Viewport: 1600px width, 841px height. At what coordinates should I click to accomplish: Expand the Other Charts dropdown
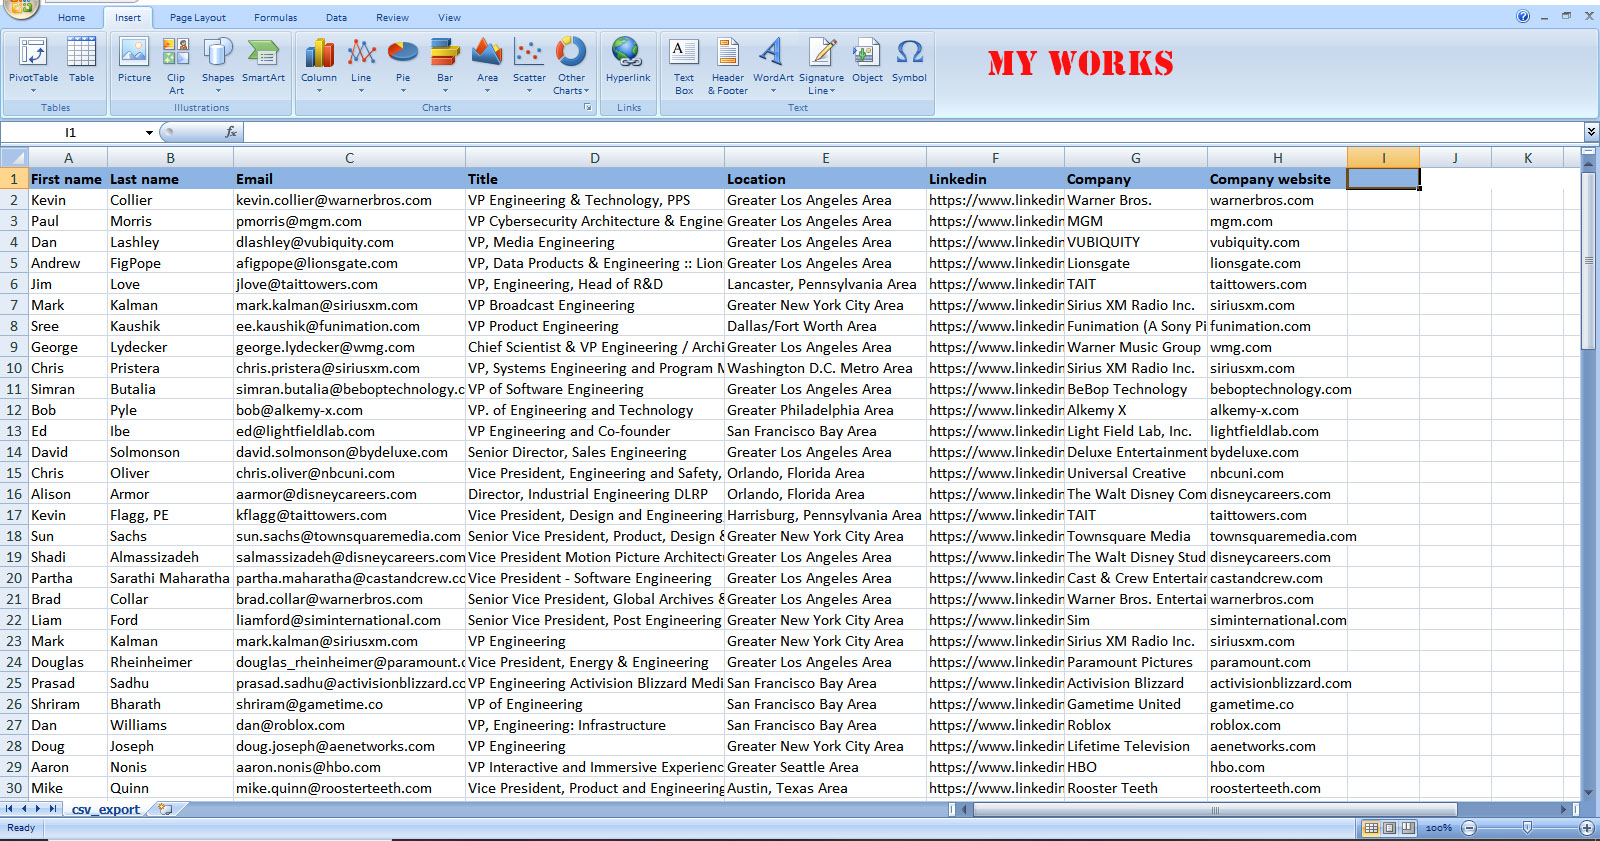[x=571, y=90]
